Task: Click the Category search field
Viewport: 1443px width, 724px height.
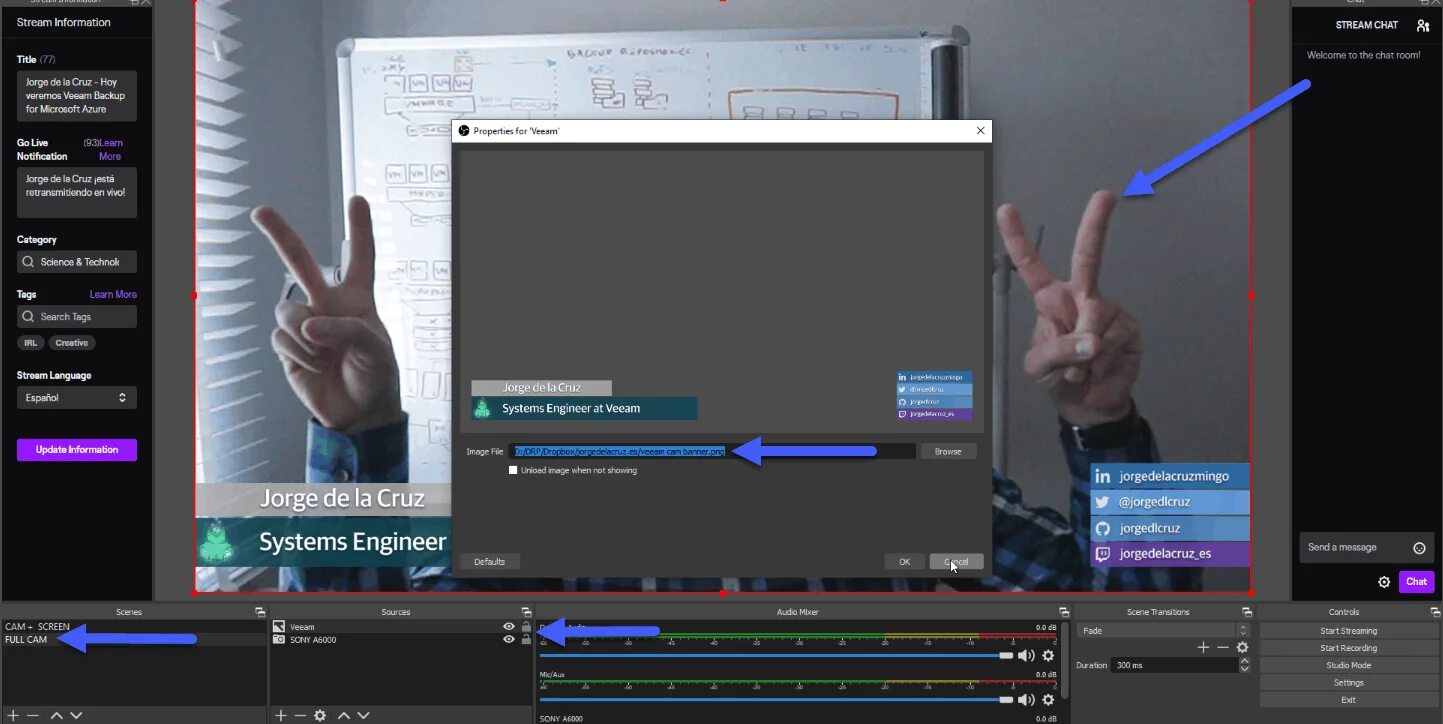Action: coord(77,262)
